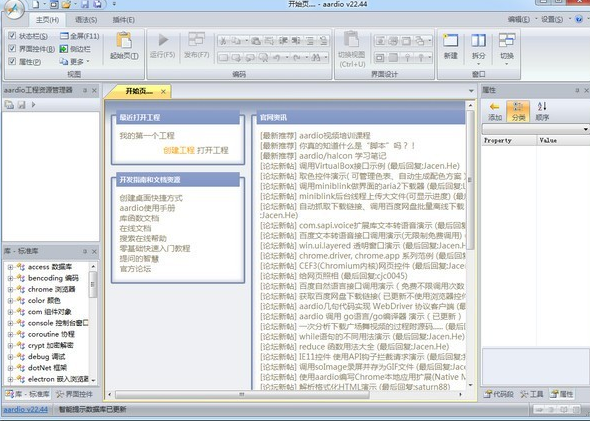590x421 pixels.
Task: Toggle the 状态栏(S) checkbox
Action: (12, 36)
